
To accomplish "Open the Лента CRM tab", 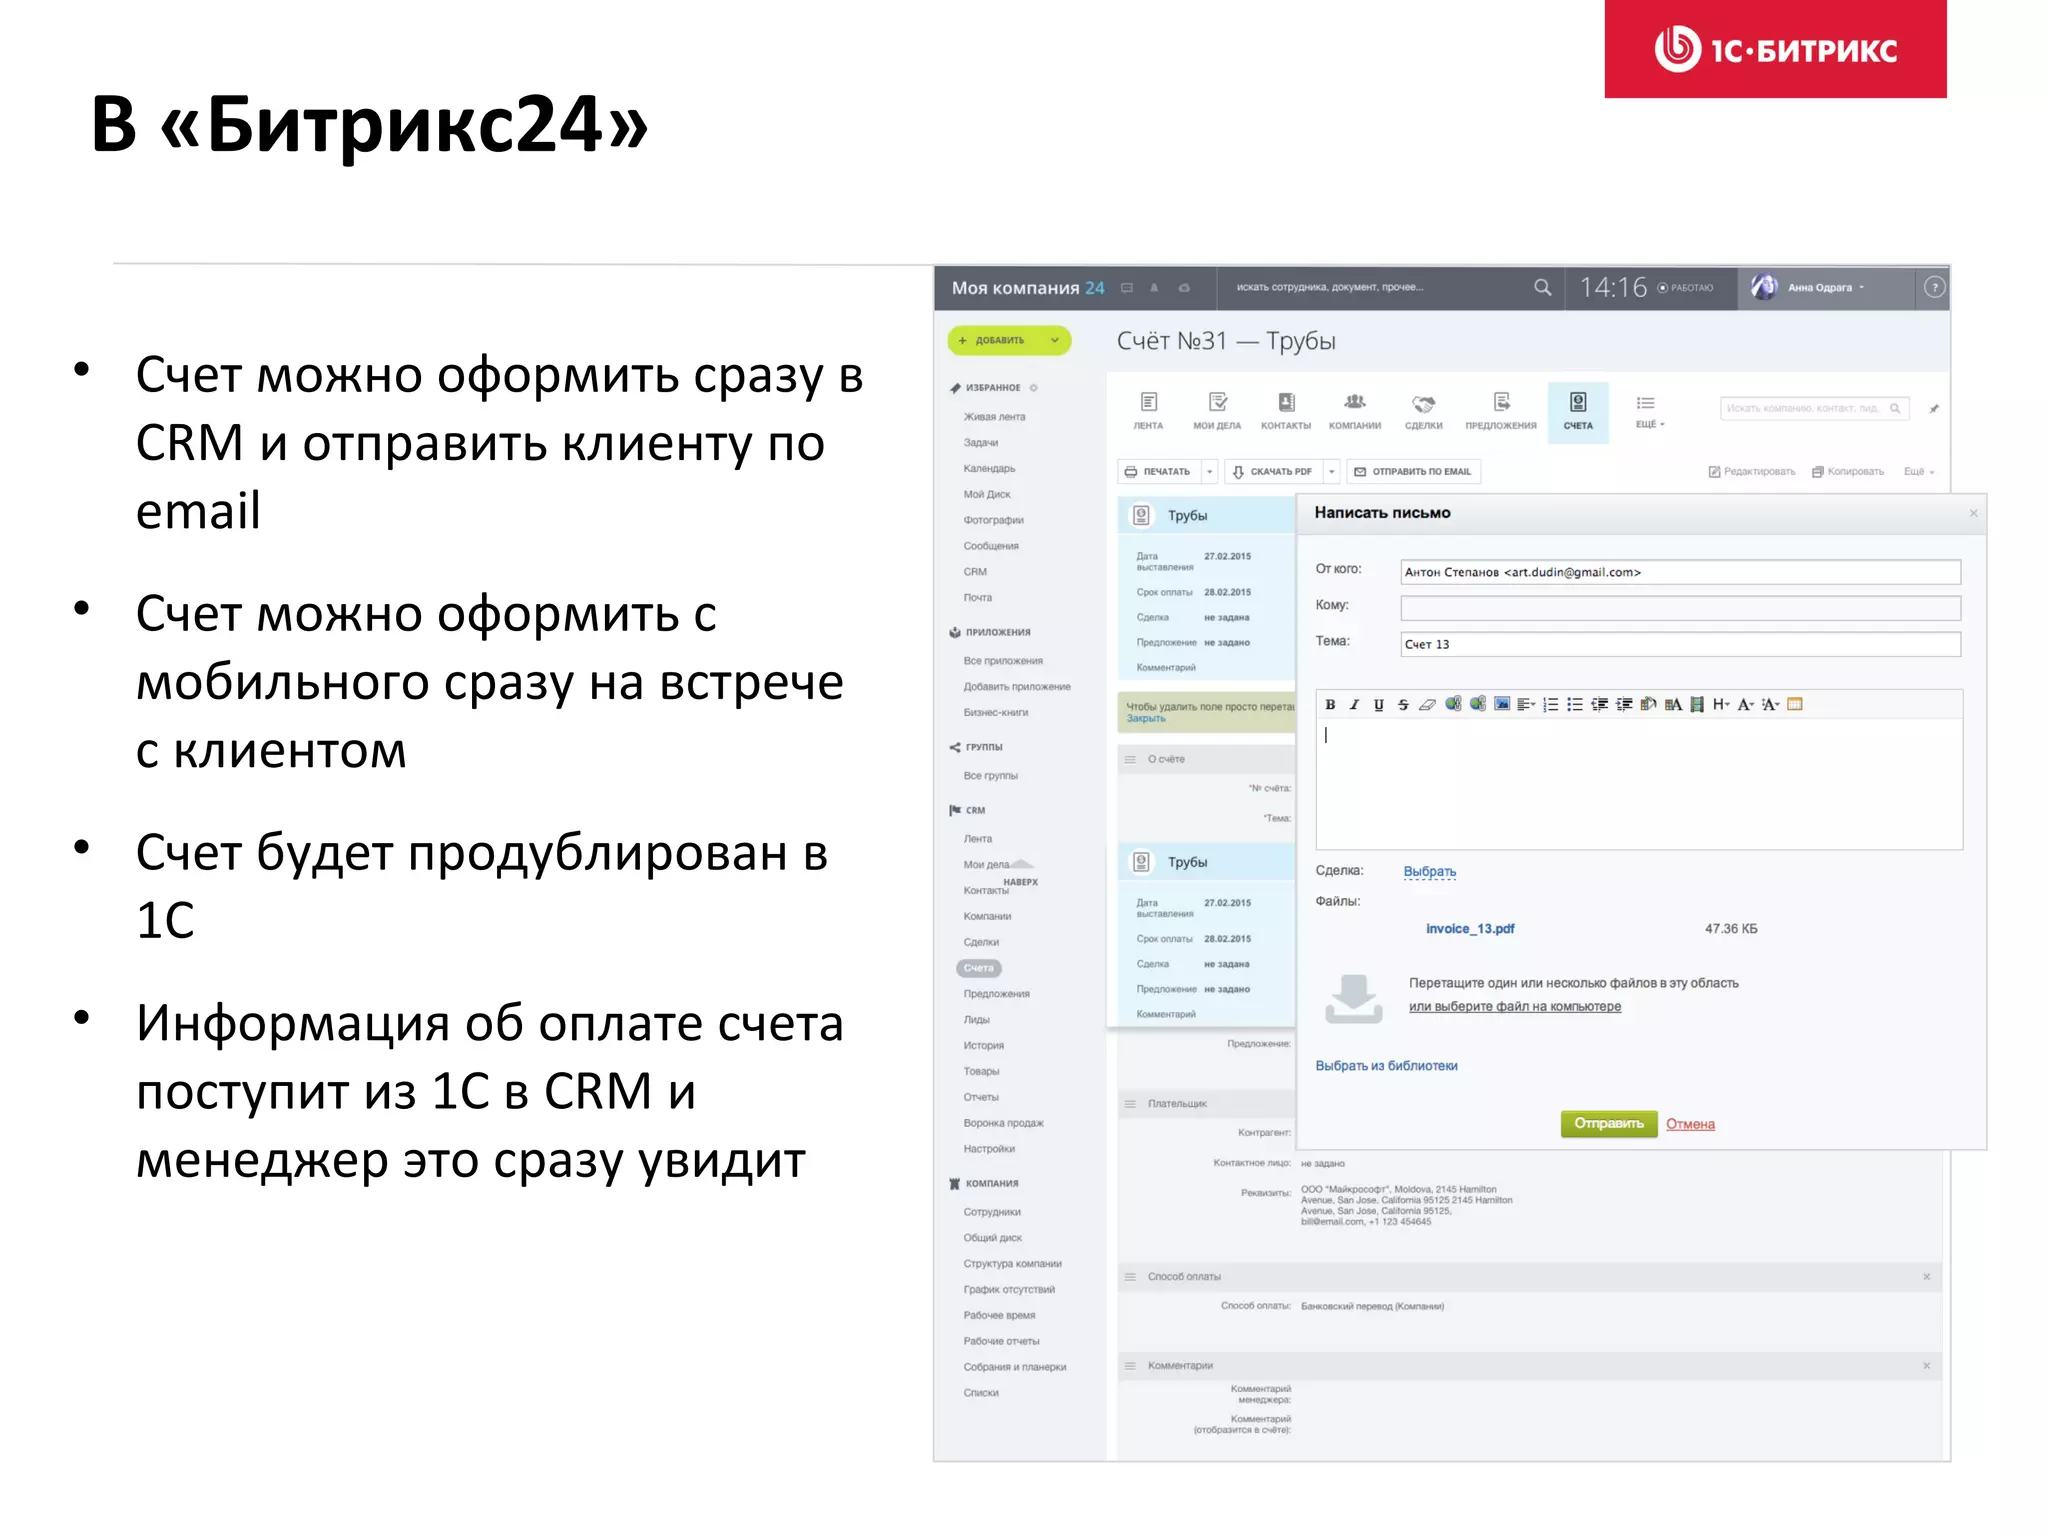I will click(x=1148, y=411).
